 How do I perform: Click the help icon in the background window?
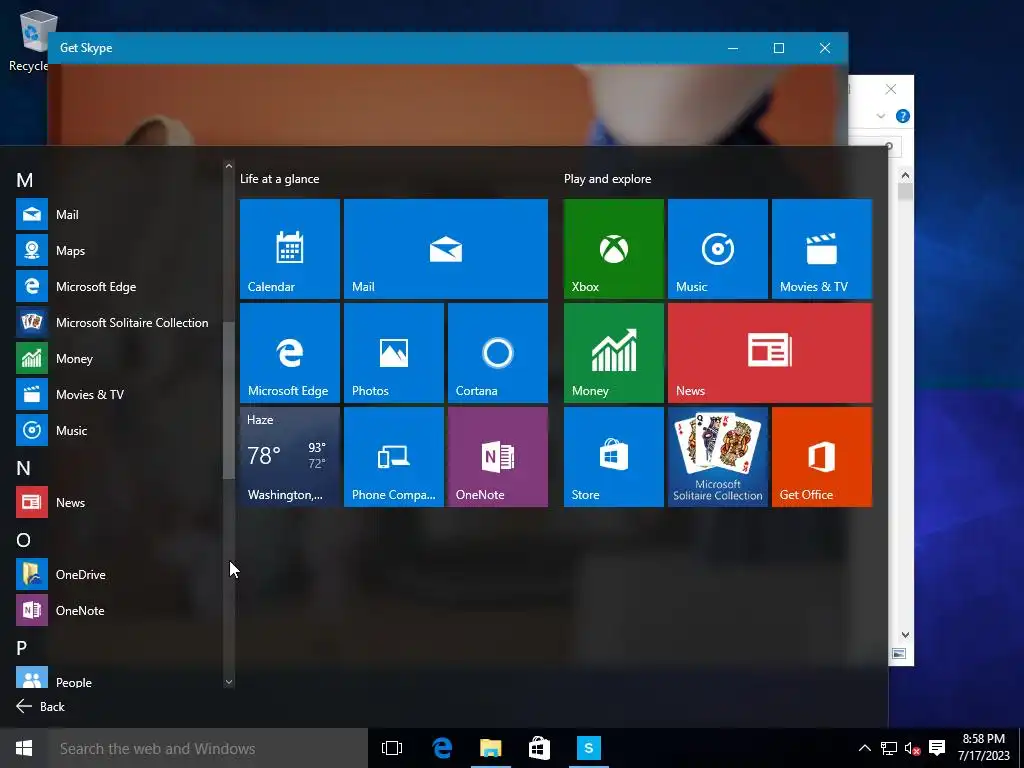pyautogui.click(x=903, y=116)
